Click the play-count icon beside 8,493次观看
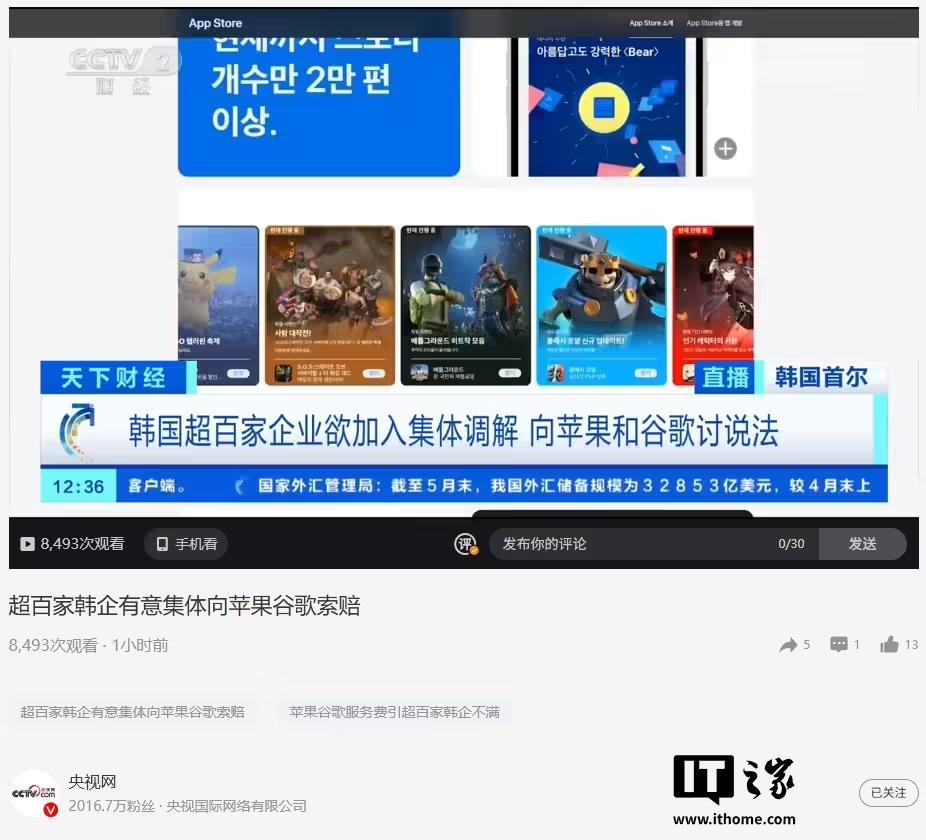Screen dimensions: 926x840 27,544
